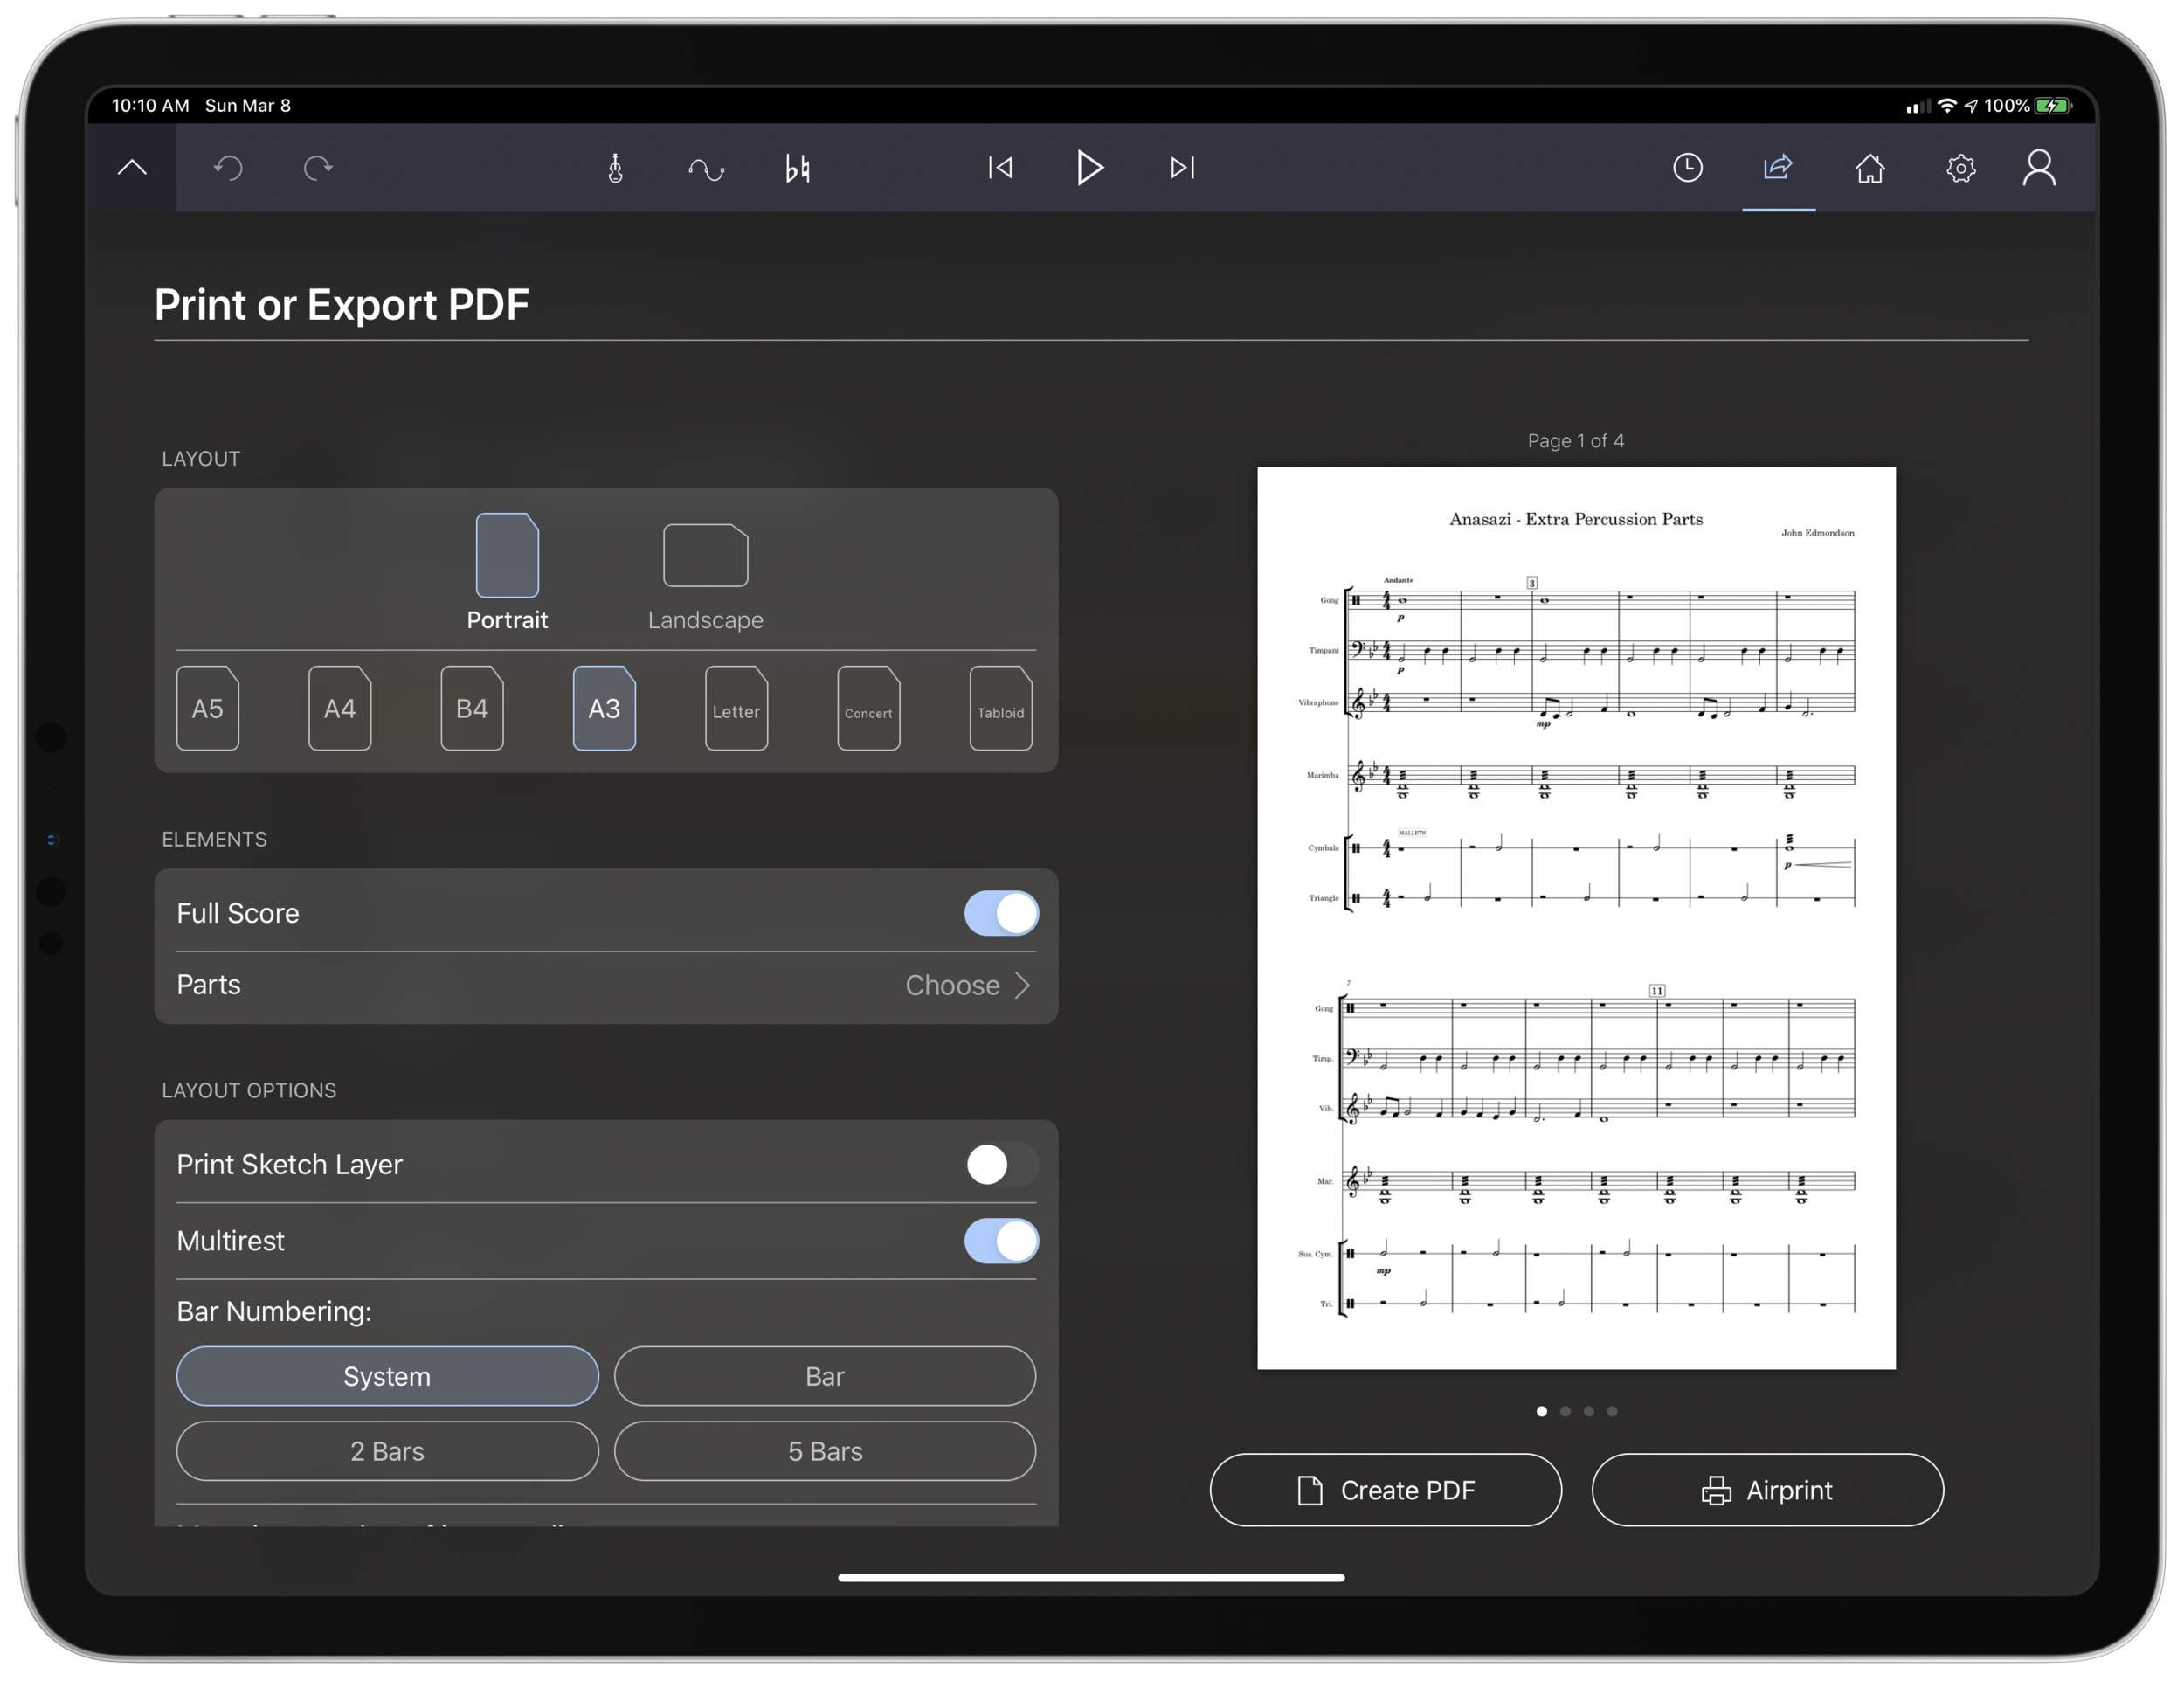The width and height of the screenshot is (2184, 1681).
Task: Open the settings gear icon
Action: [x=1960, y=168]
